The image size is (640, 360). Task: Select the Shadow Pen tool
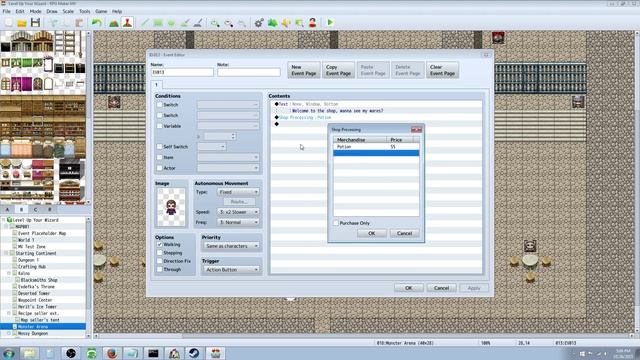click(198, 23)
